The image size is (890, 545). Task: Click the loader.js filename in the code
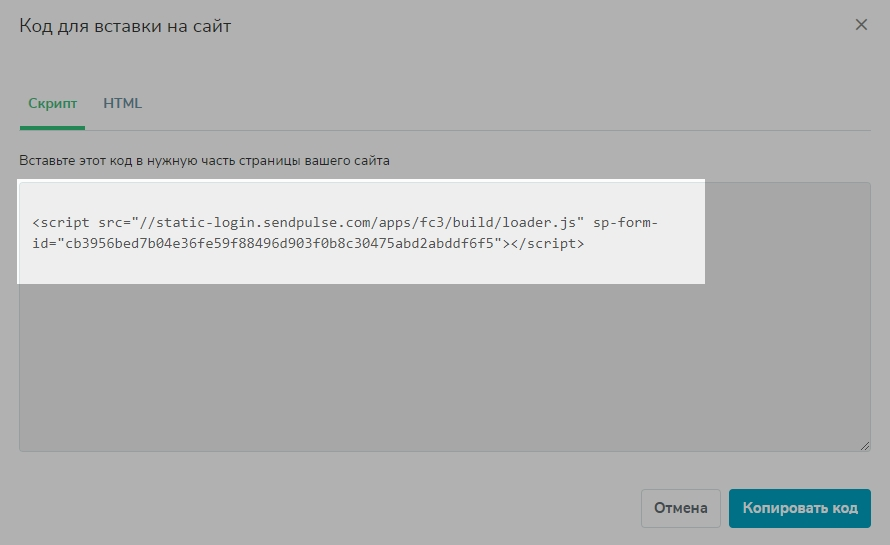pyautogui.click(x=539, y=222)
